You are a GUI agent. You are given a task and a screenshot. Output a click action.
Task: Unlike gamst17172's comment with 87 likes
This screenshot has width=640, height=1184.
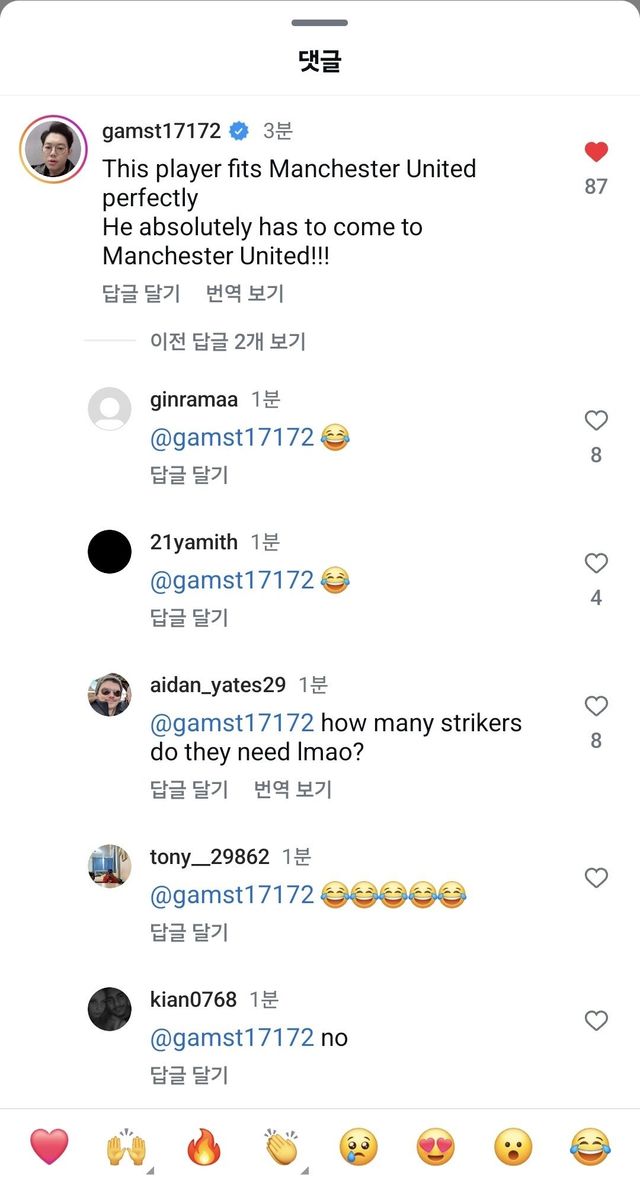coord(596,151)
